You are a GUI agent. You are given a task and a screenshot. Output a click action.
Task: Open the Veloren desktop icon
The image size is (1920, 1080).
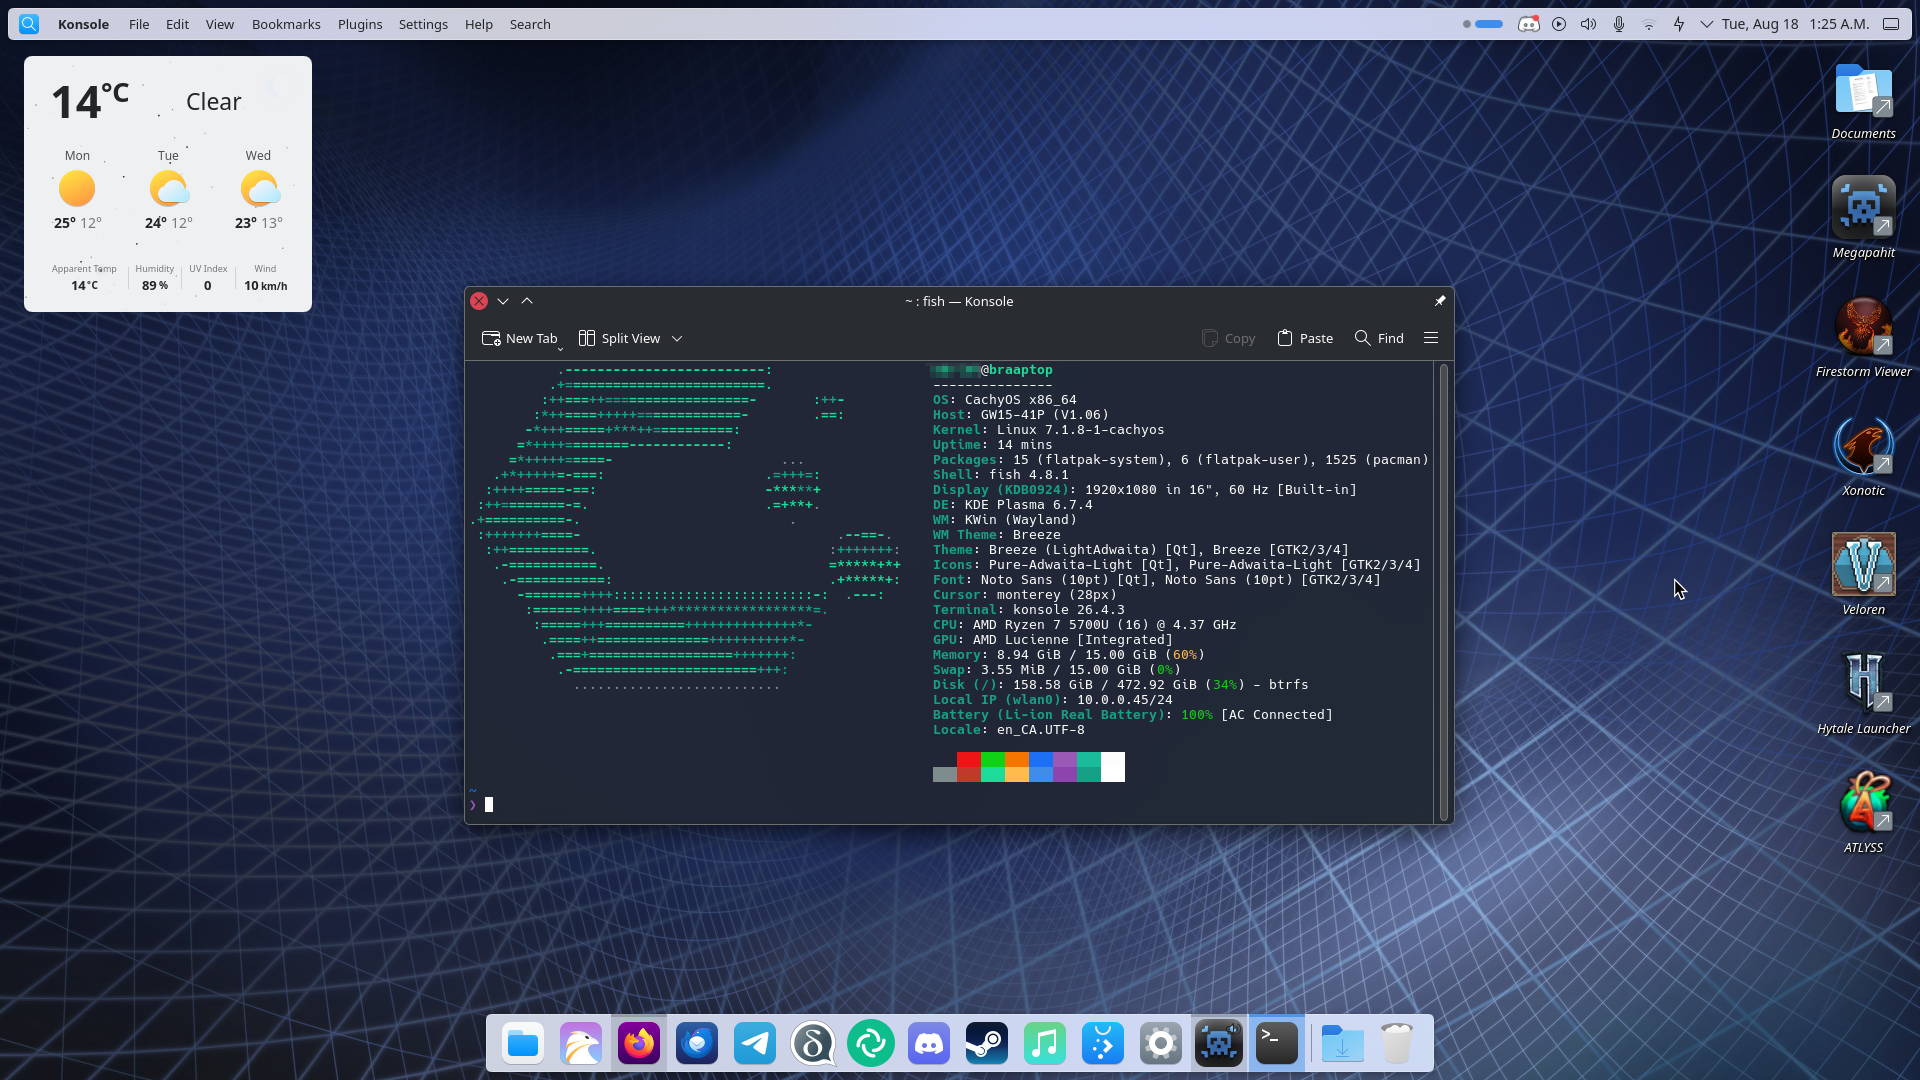(1863, 576)
